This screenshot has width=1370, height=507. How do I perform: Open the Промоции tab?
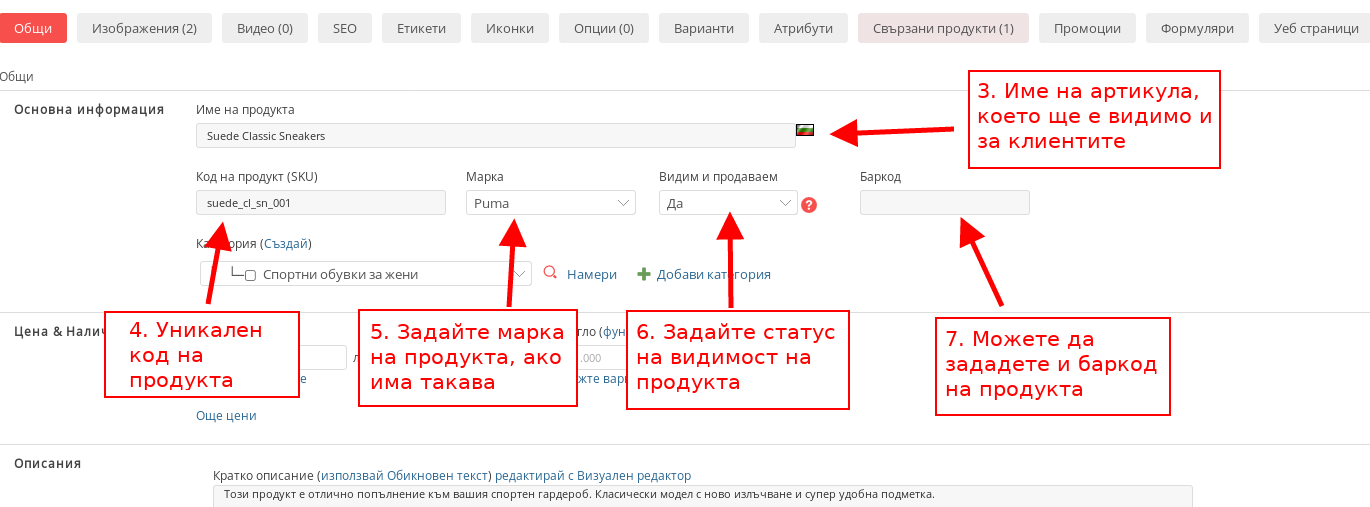click(x=1087, y=28)
